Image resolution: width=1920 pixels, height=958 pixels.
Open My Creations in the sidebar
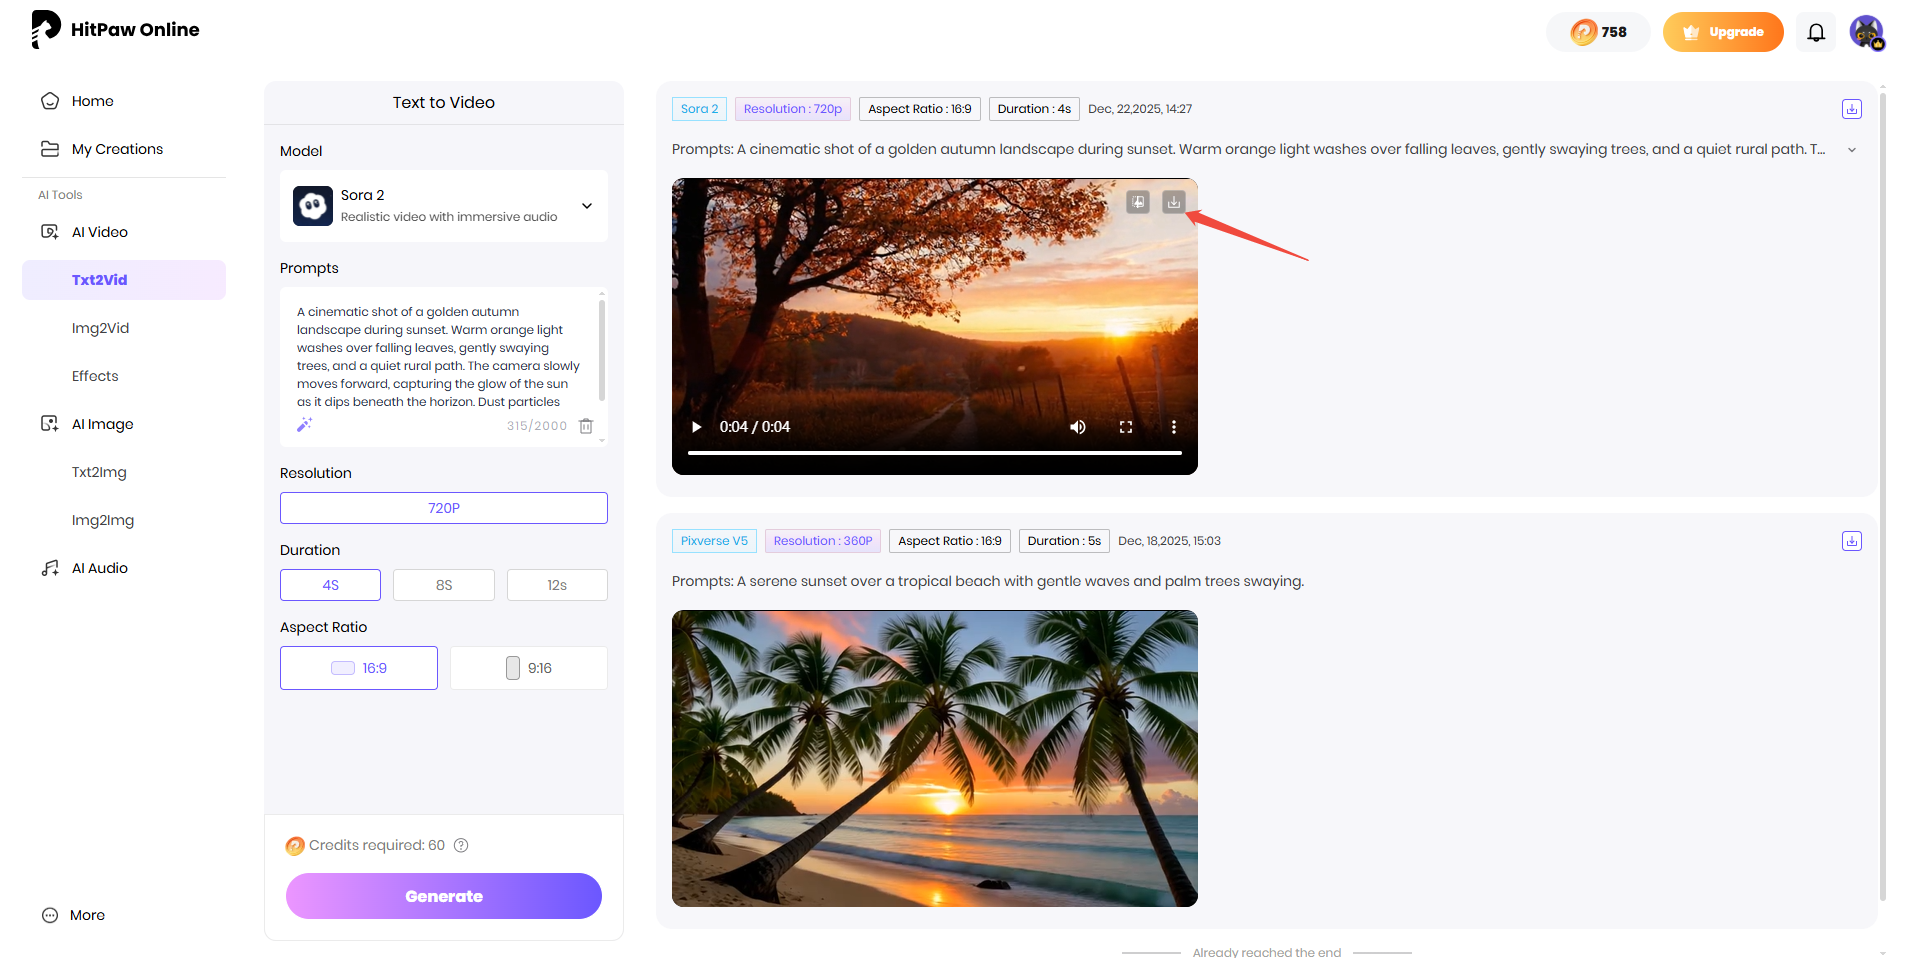[x=117, y=149]
